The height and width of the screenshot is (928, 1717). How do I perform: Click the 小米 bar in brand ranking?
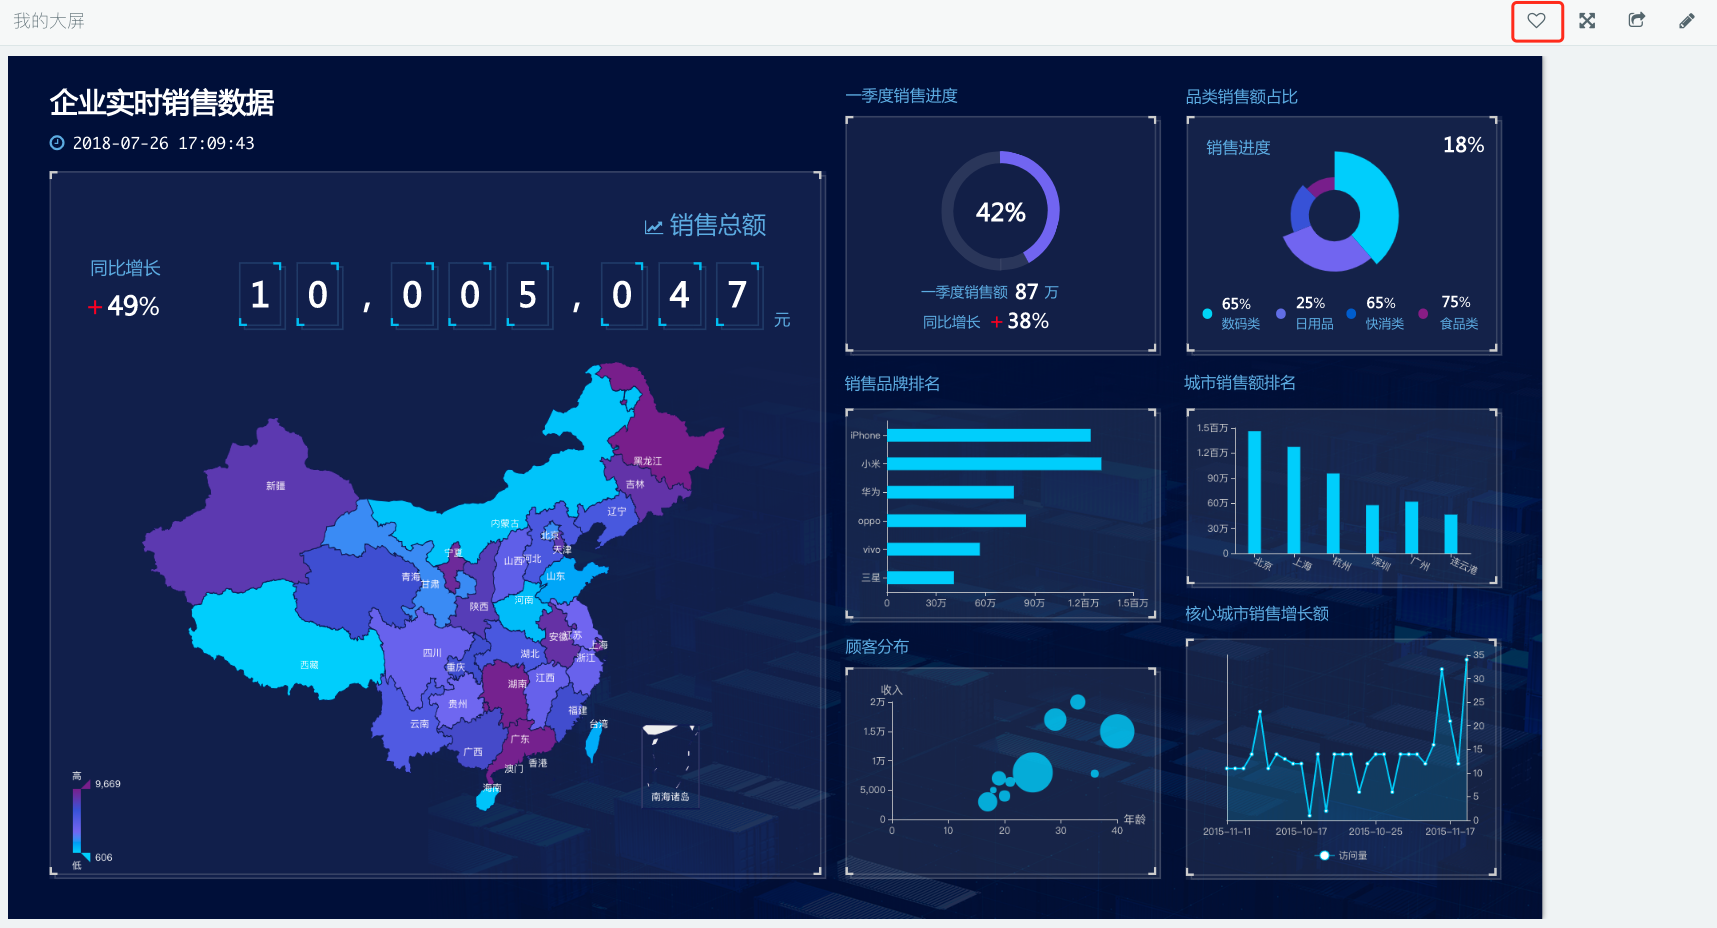click(x=994, y=464)
